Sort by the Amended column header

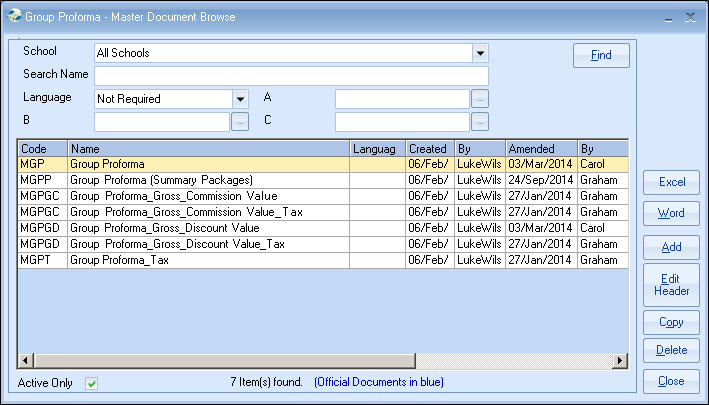[x=540, y=149]
